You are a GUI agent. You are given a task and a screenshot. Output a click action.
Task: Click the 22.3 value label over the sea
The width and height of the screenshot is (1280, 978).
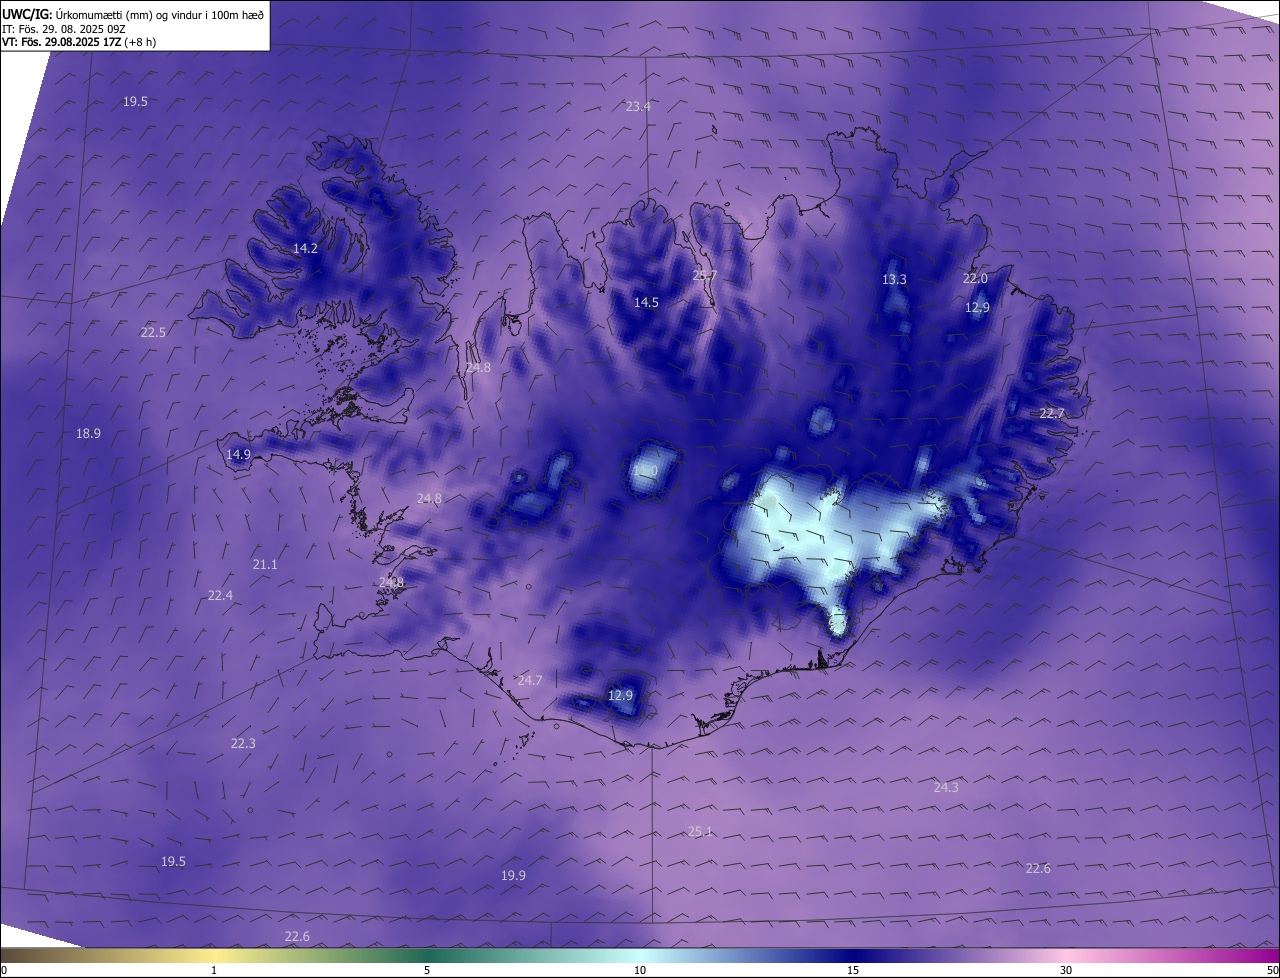coord(243,743)
